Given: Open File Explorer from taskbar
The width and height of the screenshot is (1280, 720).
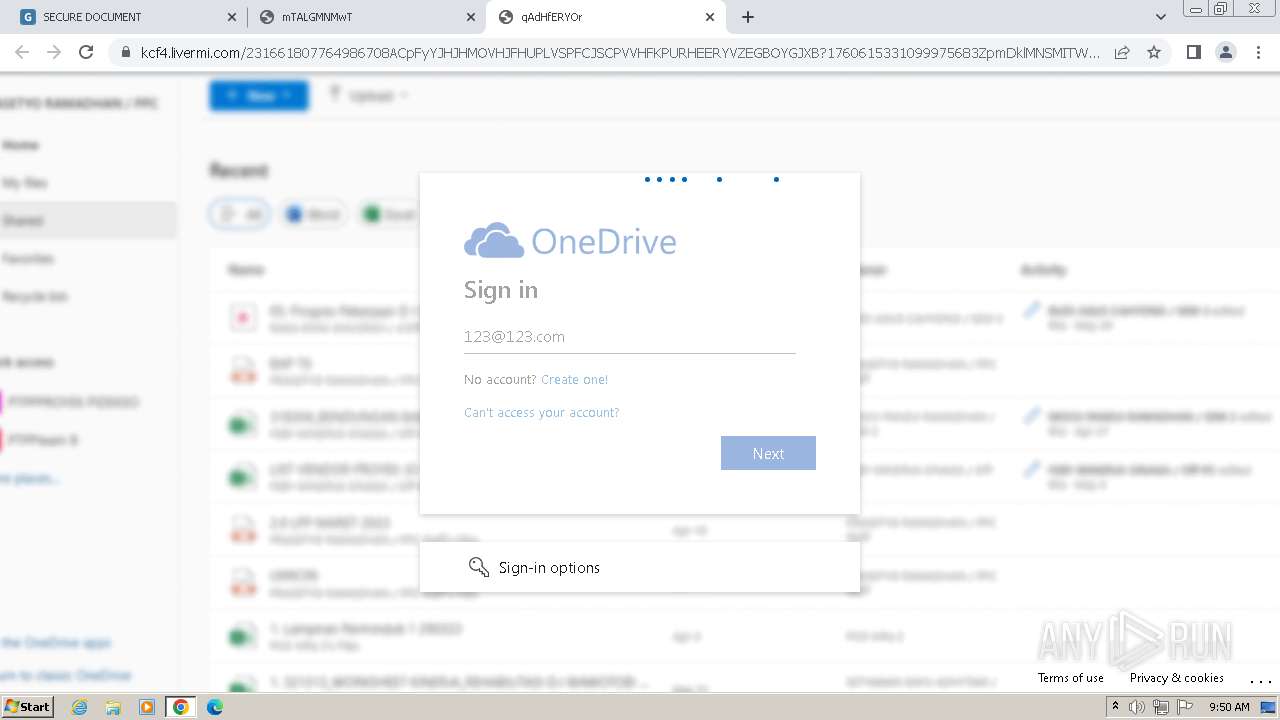Looking at the screenshot, I should [113, 707].
